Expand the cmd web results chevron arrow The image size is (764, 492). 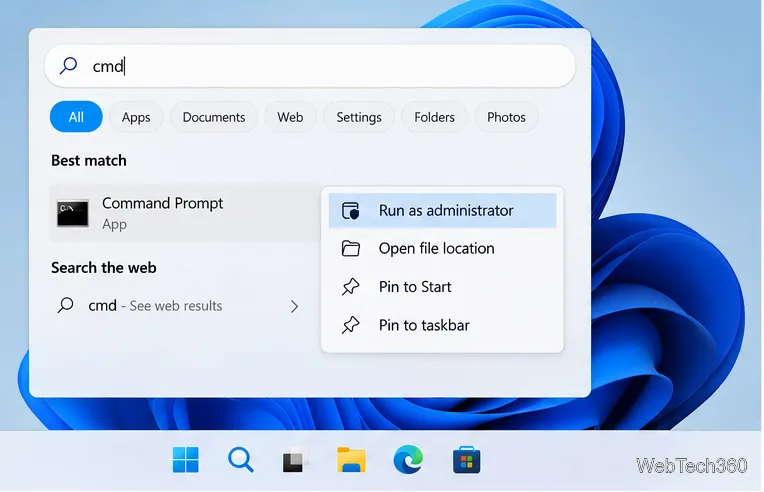tap(294, 306)
